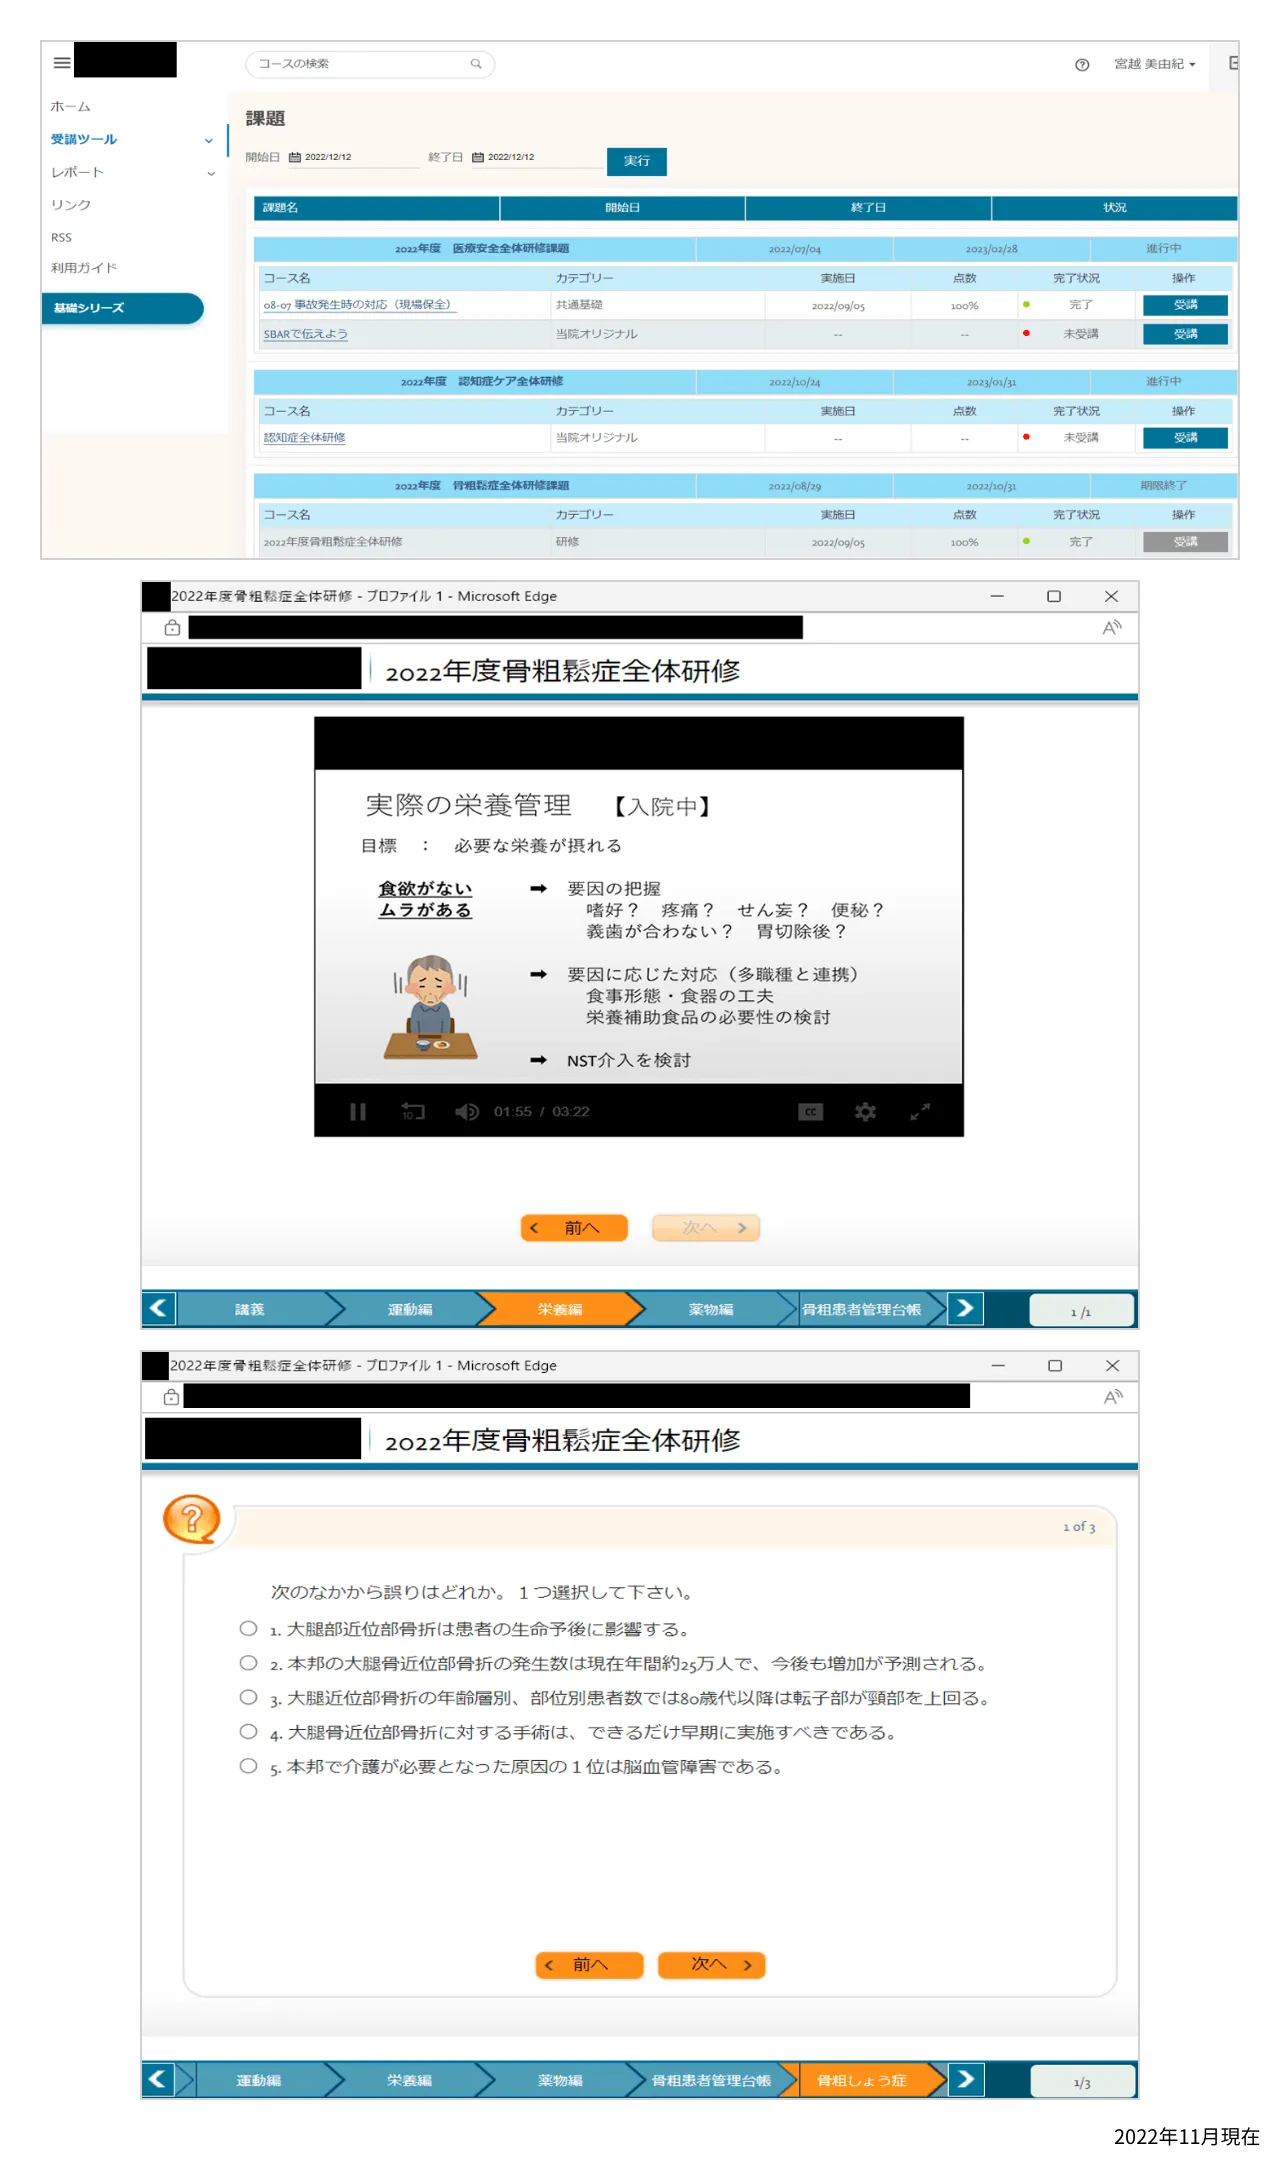Expand the レポート sidebar section

tap(210, 173)
